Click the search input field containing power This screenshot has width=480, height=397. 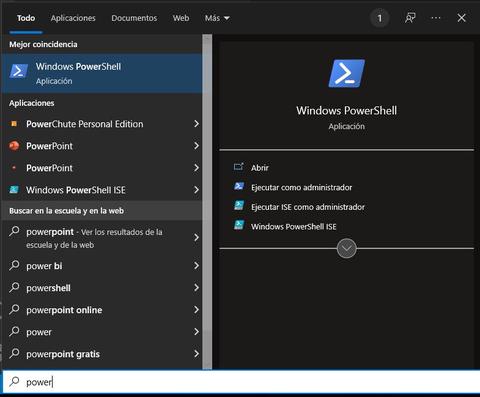pos(241,382)
